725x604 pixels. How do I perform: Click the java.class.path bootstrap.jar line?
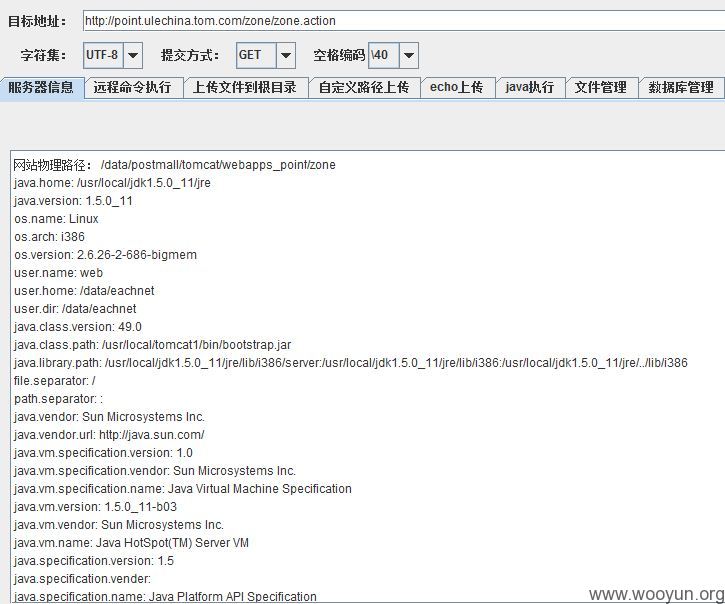pos(153,345)
